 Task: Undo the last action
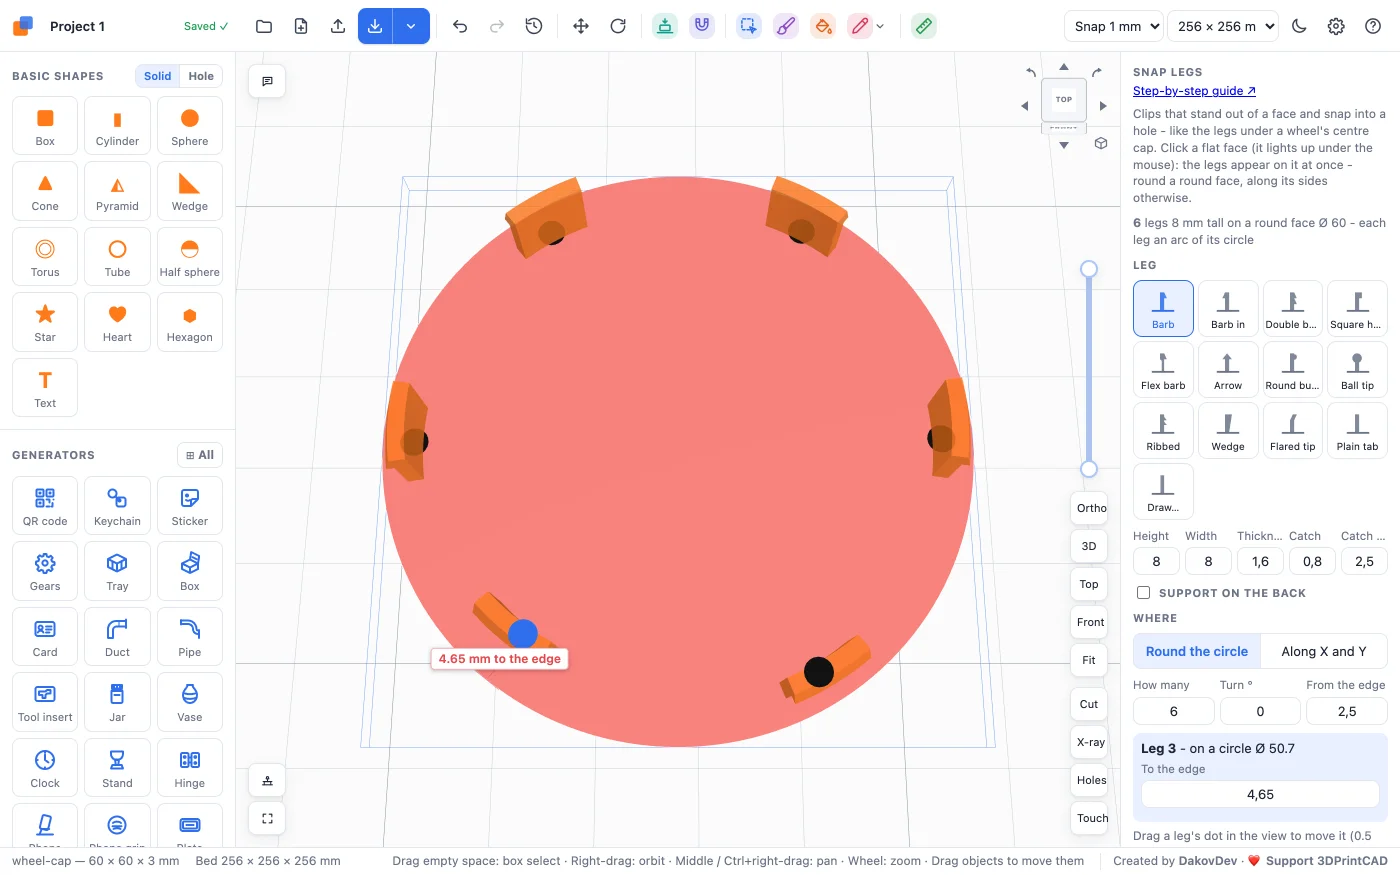(x=460, y=26)
